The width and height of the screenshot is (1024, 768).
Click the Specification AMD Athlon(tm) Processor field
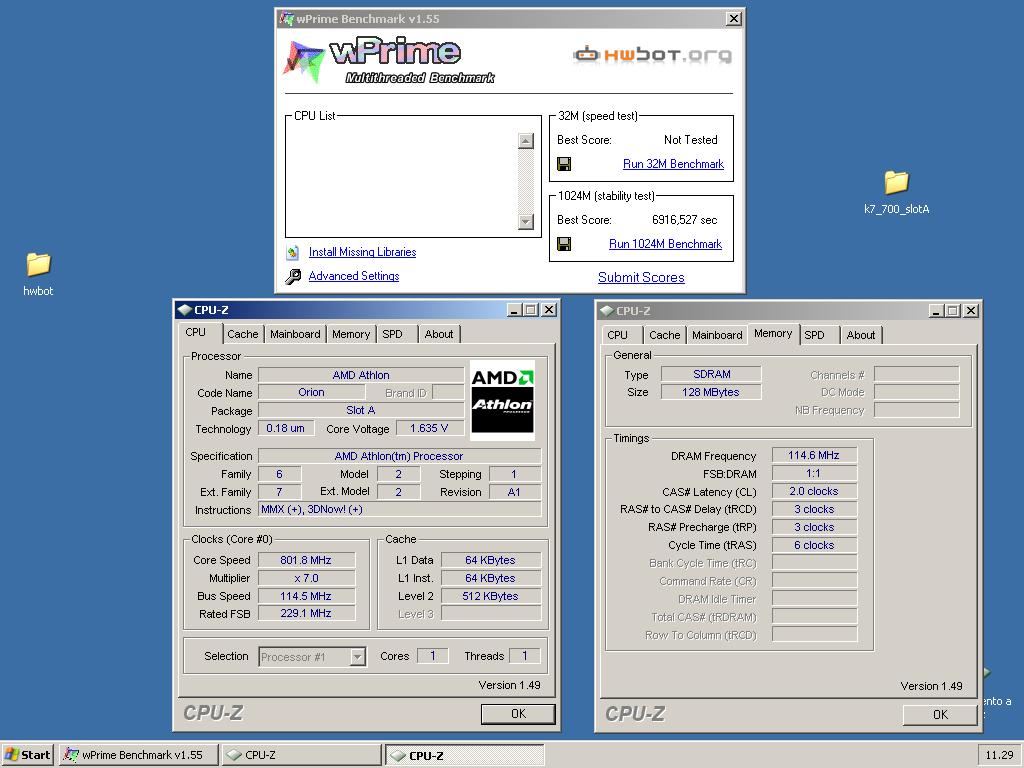pos(400,456)
